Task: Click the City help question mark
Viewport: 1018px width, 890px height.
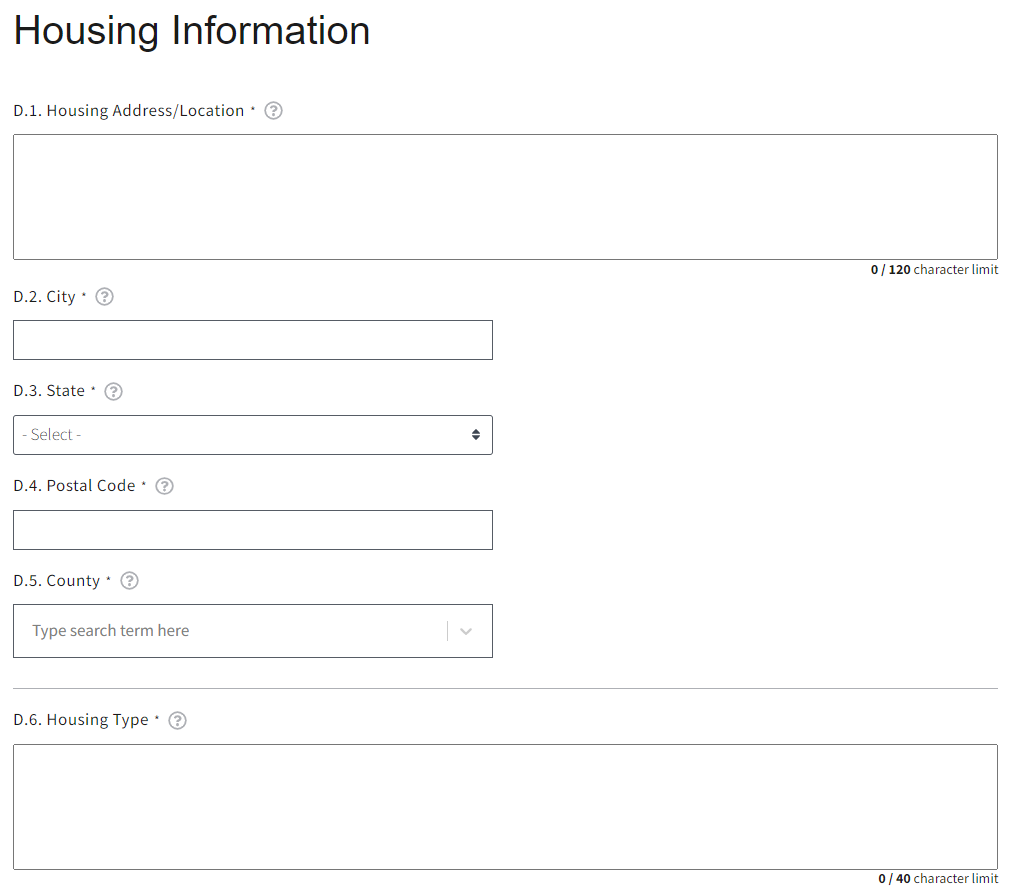Action: tap(104, 297)
